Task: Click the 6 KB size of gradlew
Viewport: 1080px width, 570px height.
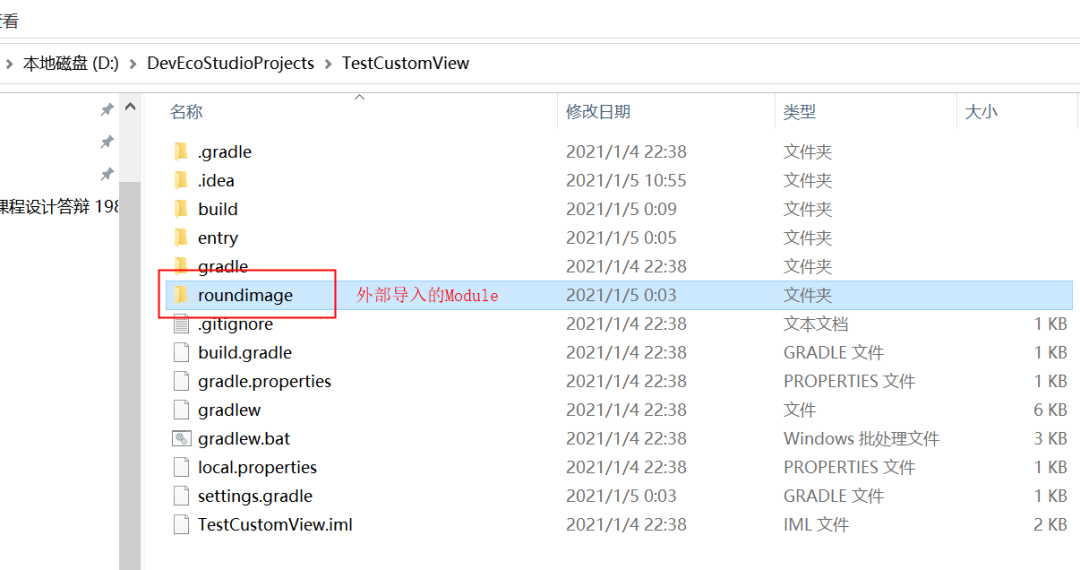Action: point(1050,410)
